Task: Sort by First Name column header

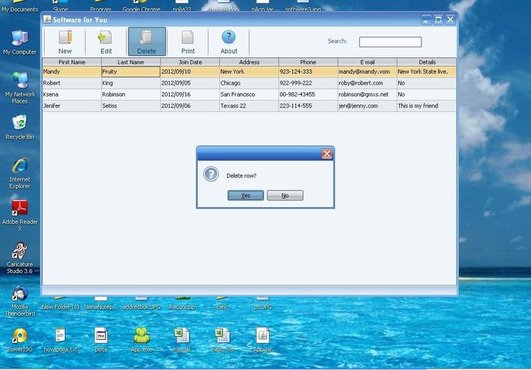Action: [72, 62]
